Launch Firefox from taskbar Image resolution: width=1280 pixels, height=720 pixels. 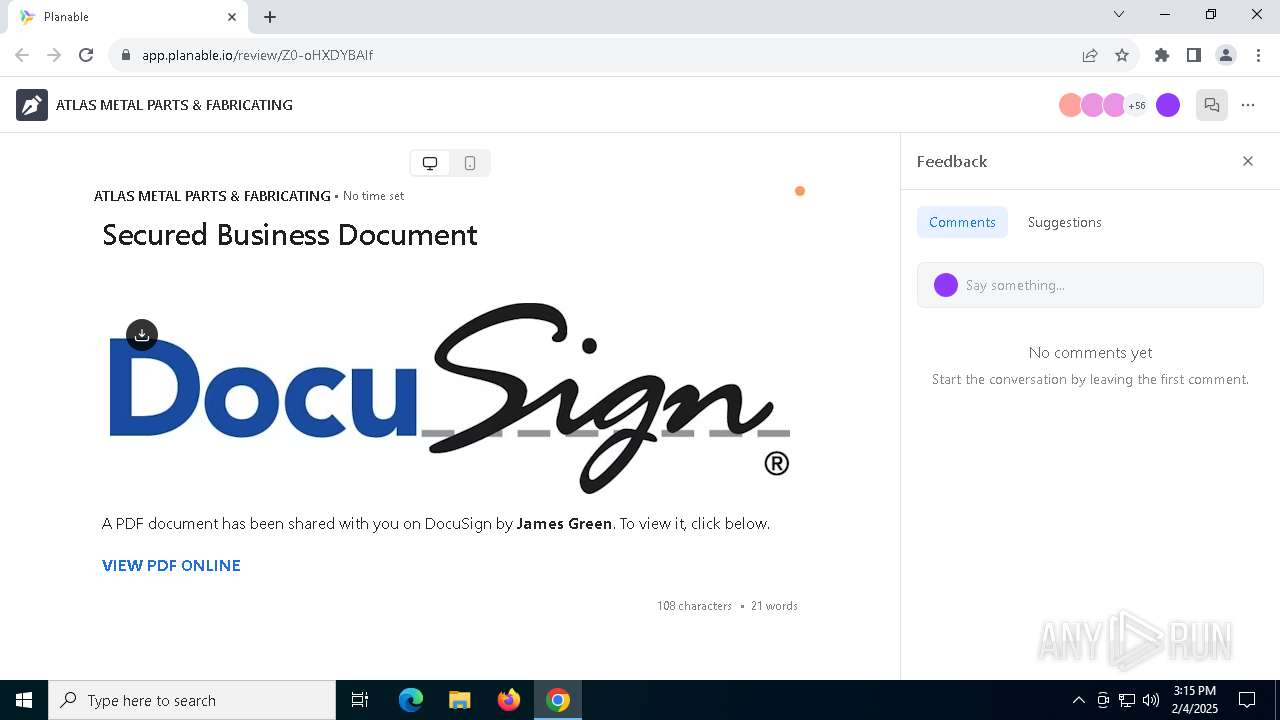coord(509,700)
